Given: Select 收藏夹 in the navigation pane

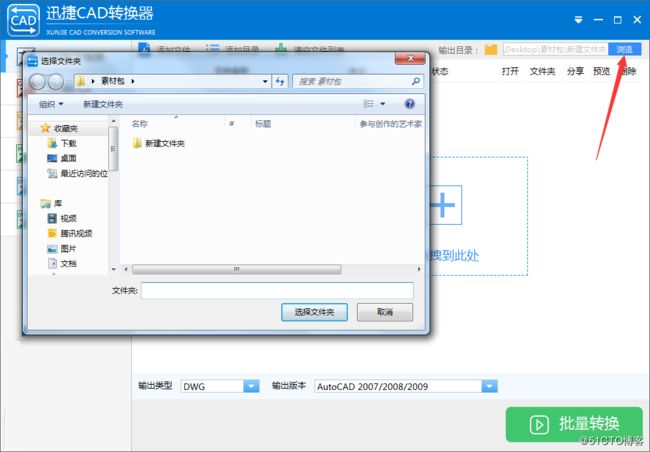Looking at the screenshot, I should (65, 129).
